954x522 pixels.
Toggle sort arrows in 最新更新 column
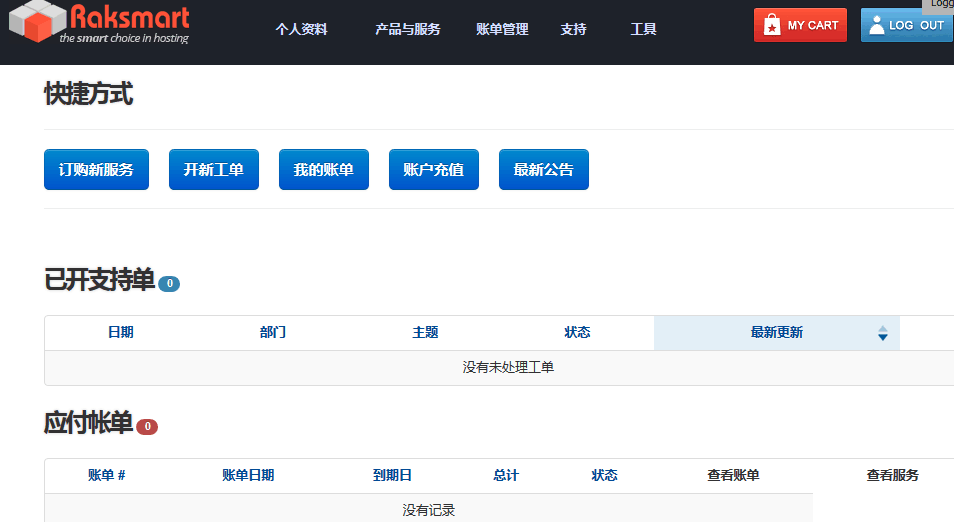coord(883,333)
